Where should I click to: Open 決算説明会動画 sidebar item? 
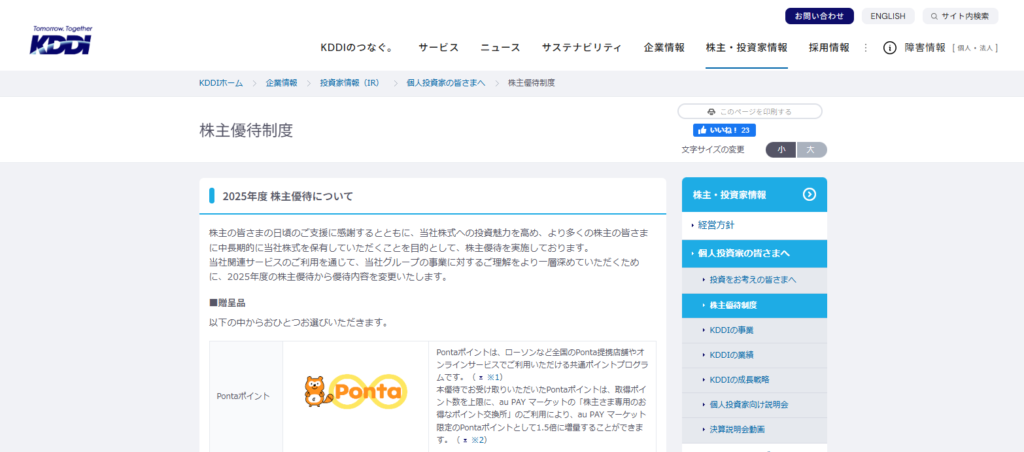pos(754,429)
